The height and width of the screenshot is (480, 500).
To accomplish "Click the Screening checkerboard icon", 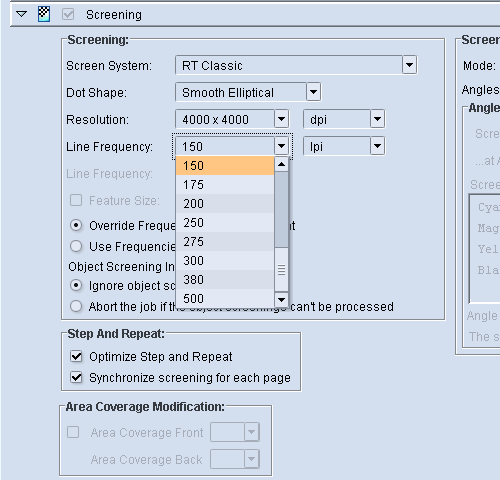I will (44, 14).
